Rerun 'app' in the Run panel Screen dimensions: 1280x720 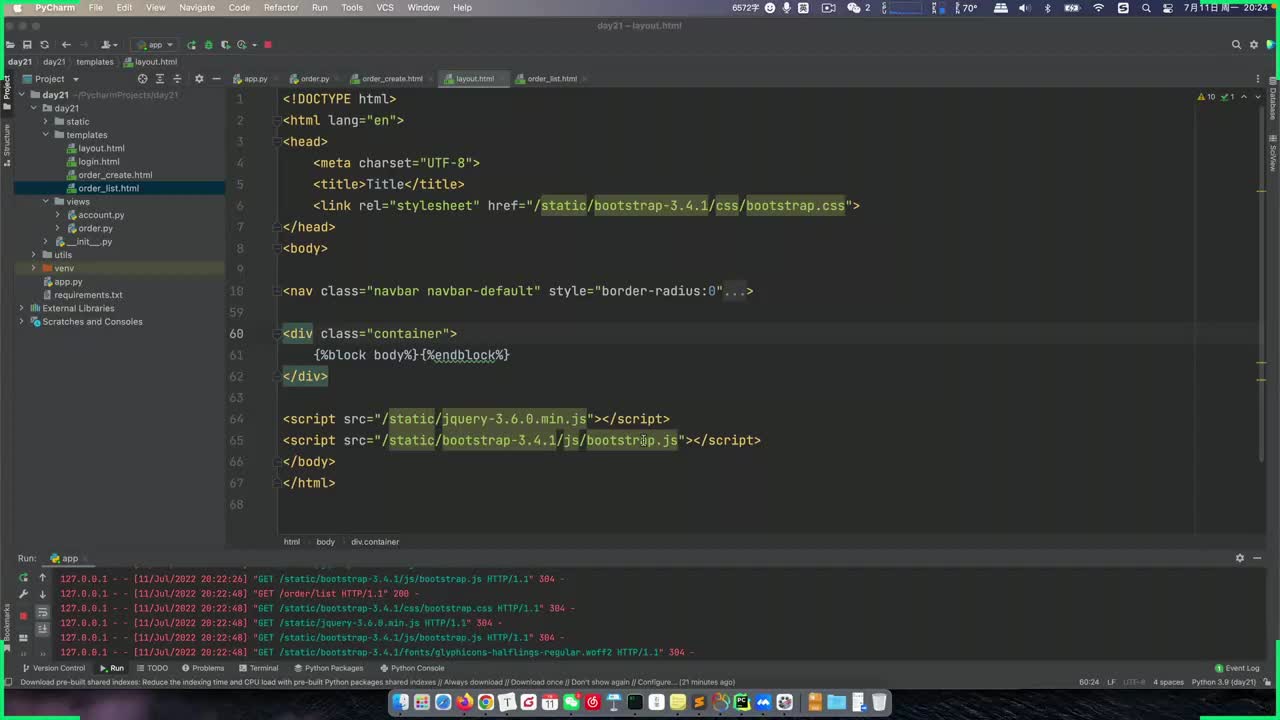(23, 578)
